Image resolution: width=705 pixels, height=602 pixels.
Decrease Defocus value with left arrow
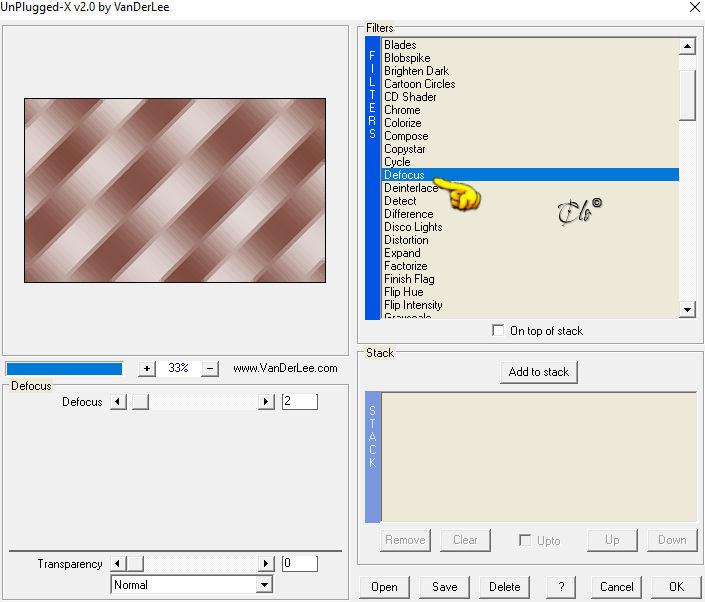coord(118,401)
